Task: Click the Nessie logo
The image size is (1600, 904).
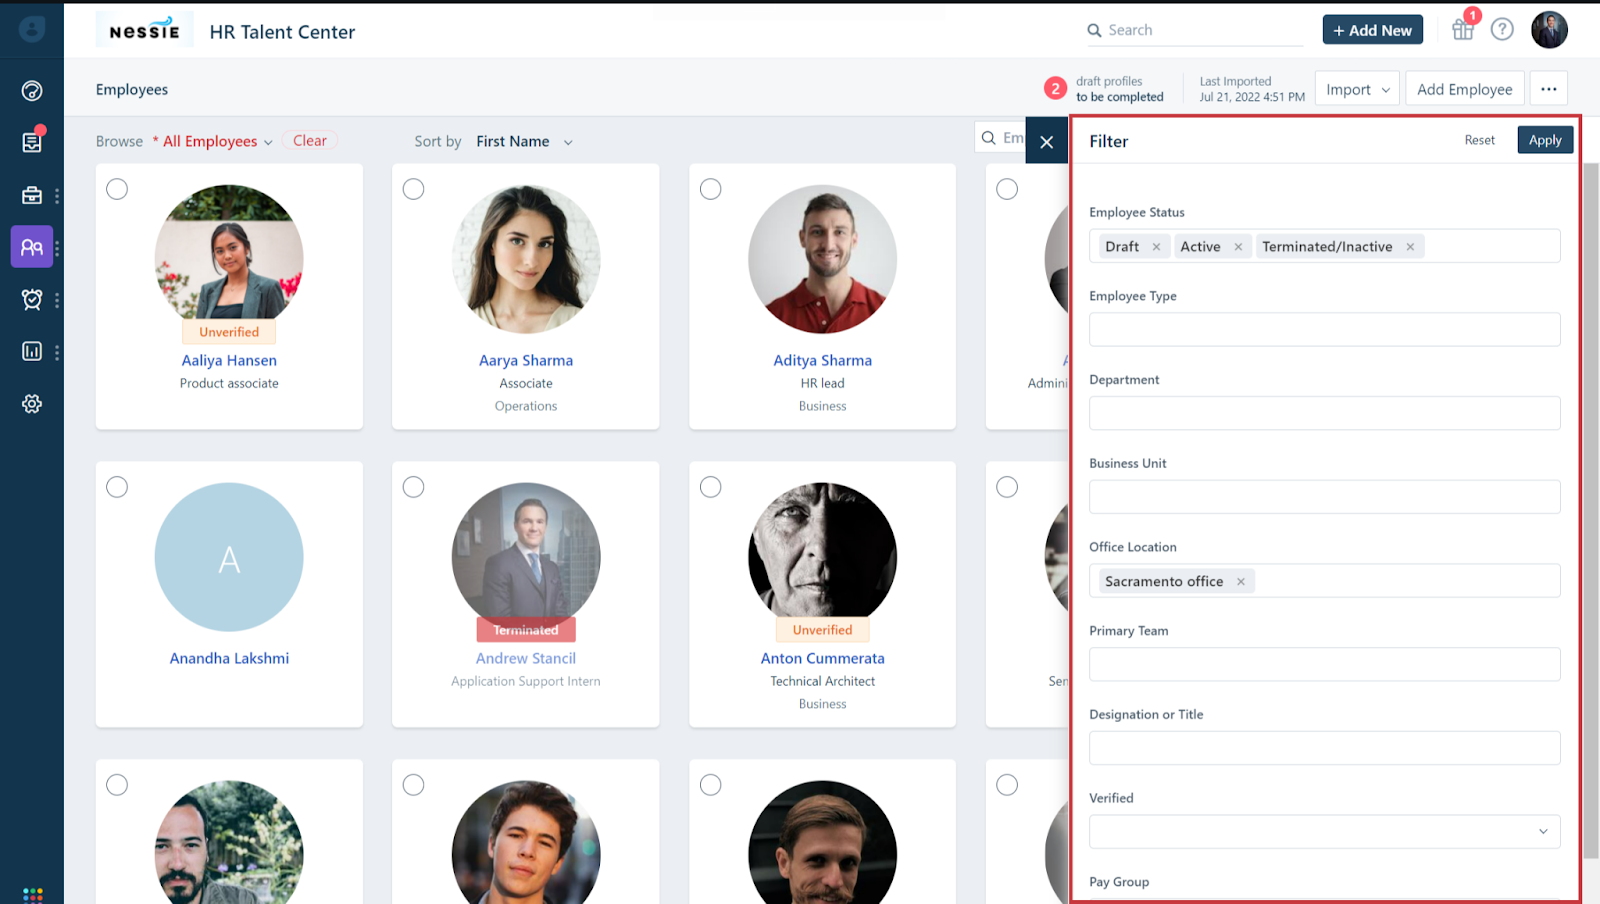Action: coord(145,31)
